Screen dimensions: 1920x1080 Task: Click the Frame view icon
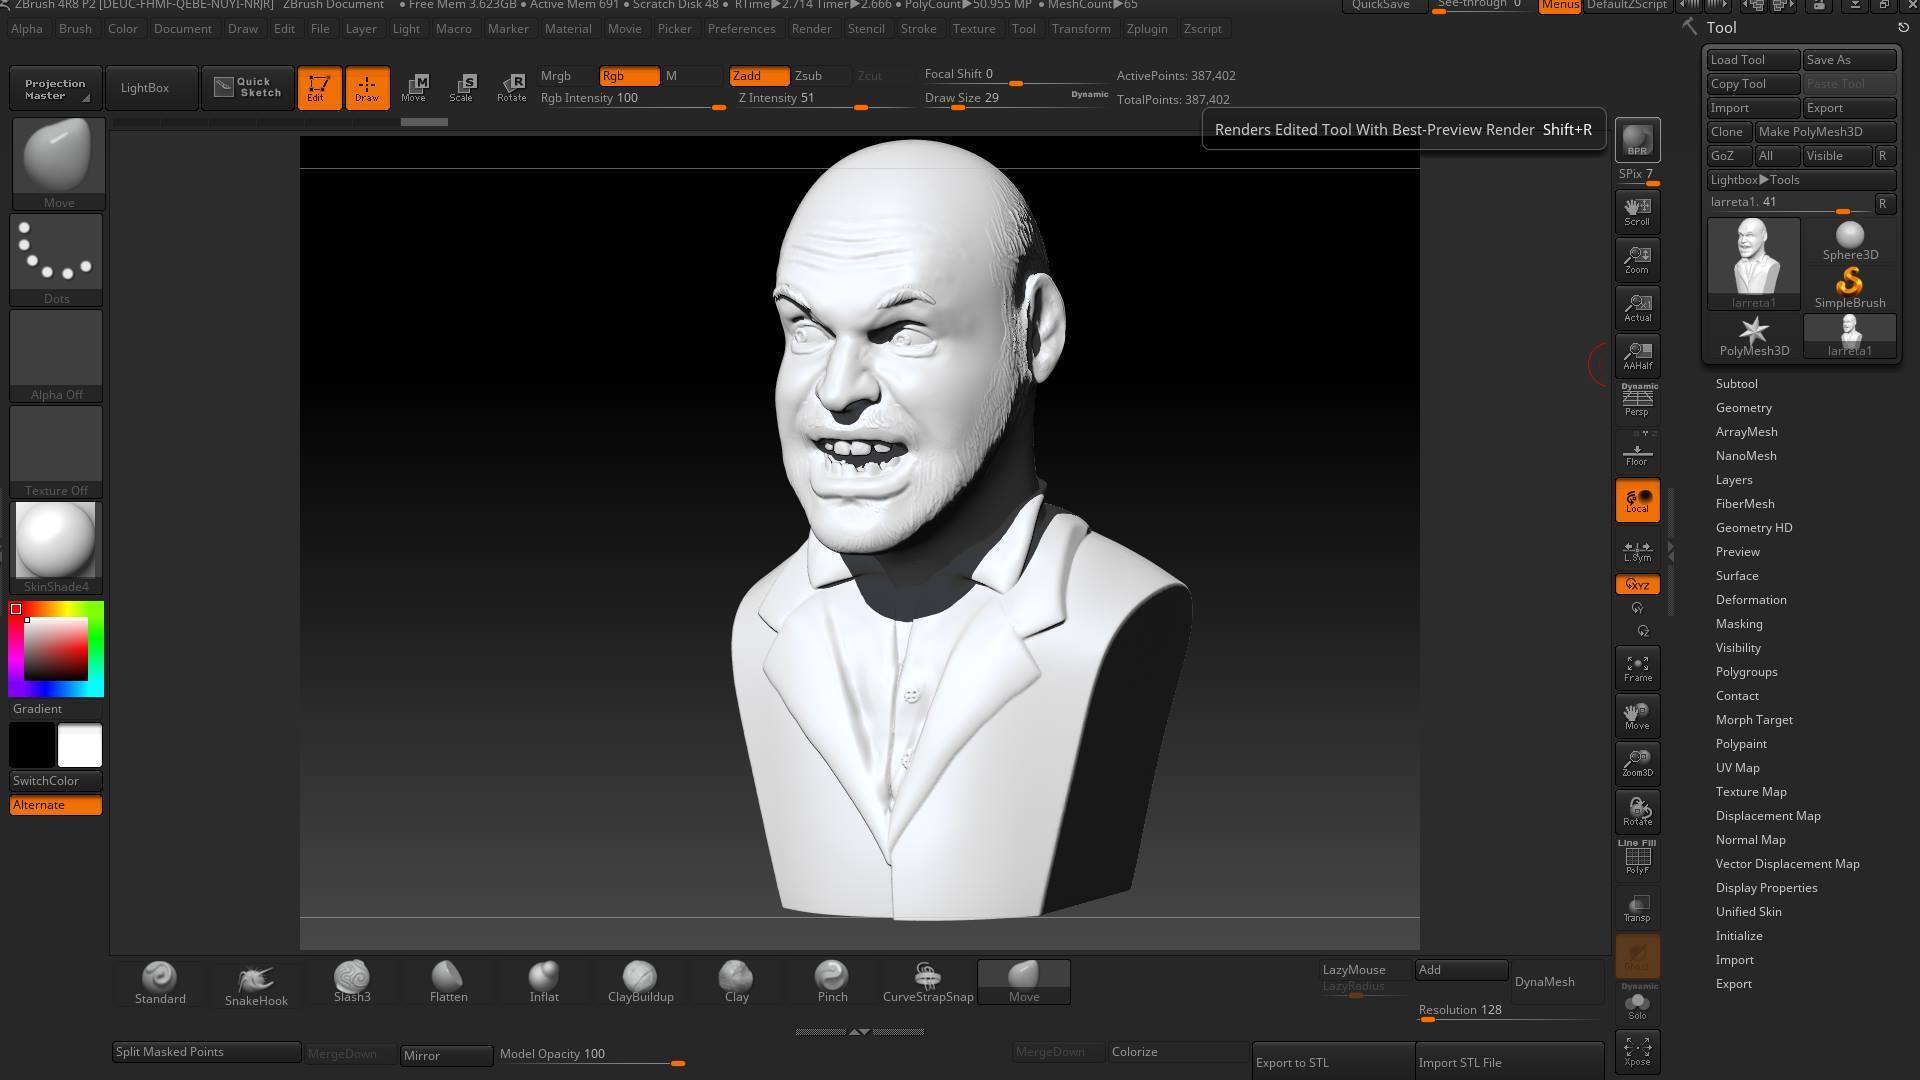[x=1637, y=668]
